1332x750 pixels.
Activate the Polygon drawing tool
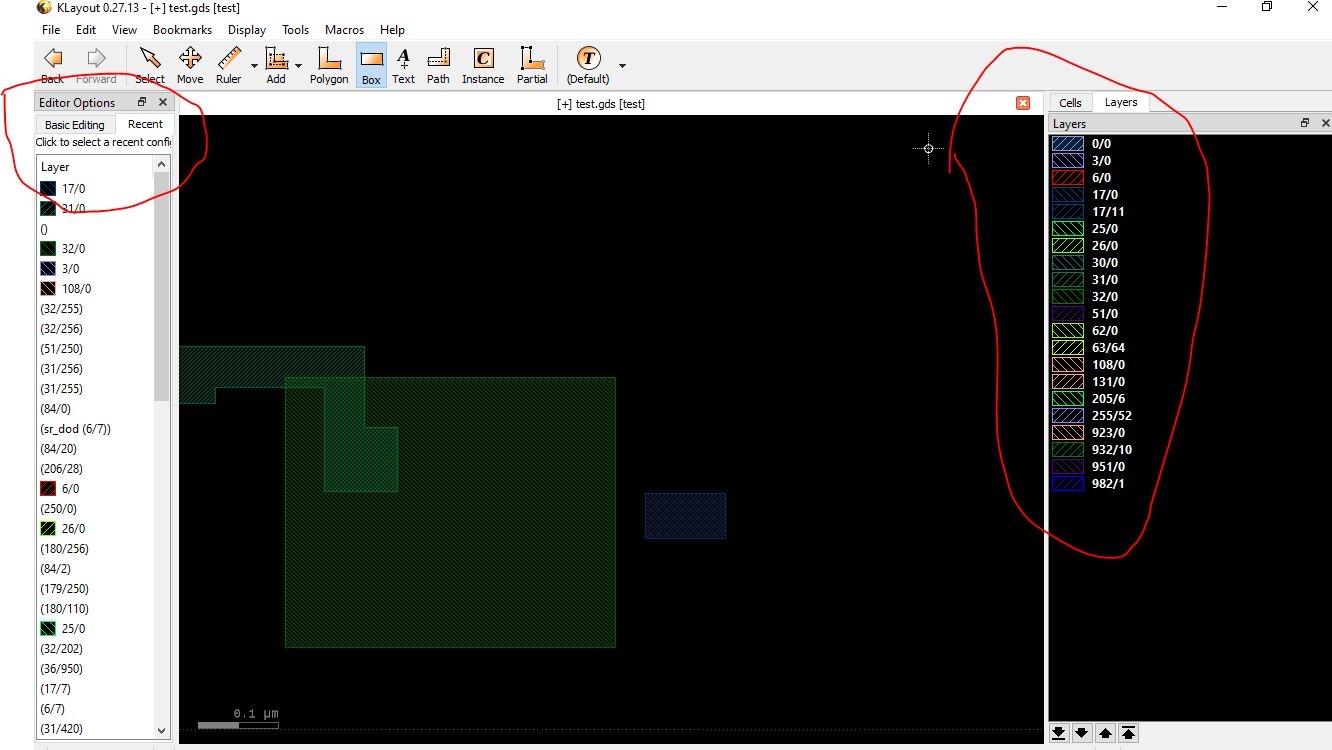[x=328, y=65]
